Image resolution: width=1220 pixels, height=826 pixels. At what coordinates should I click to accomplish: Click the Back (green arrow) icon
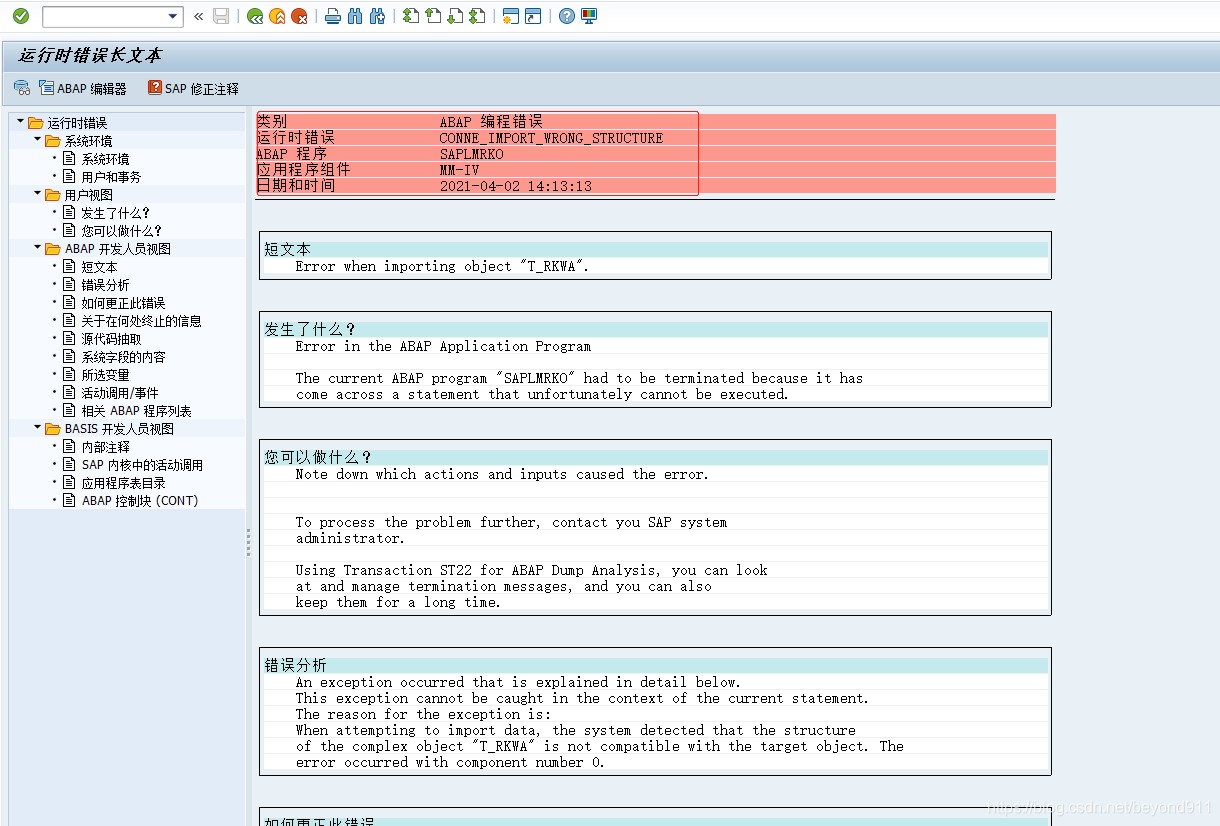255,16
